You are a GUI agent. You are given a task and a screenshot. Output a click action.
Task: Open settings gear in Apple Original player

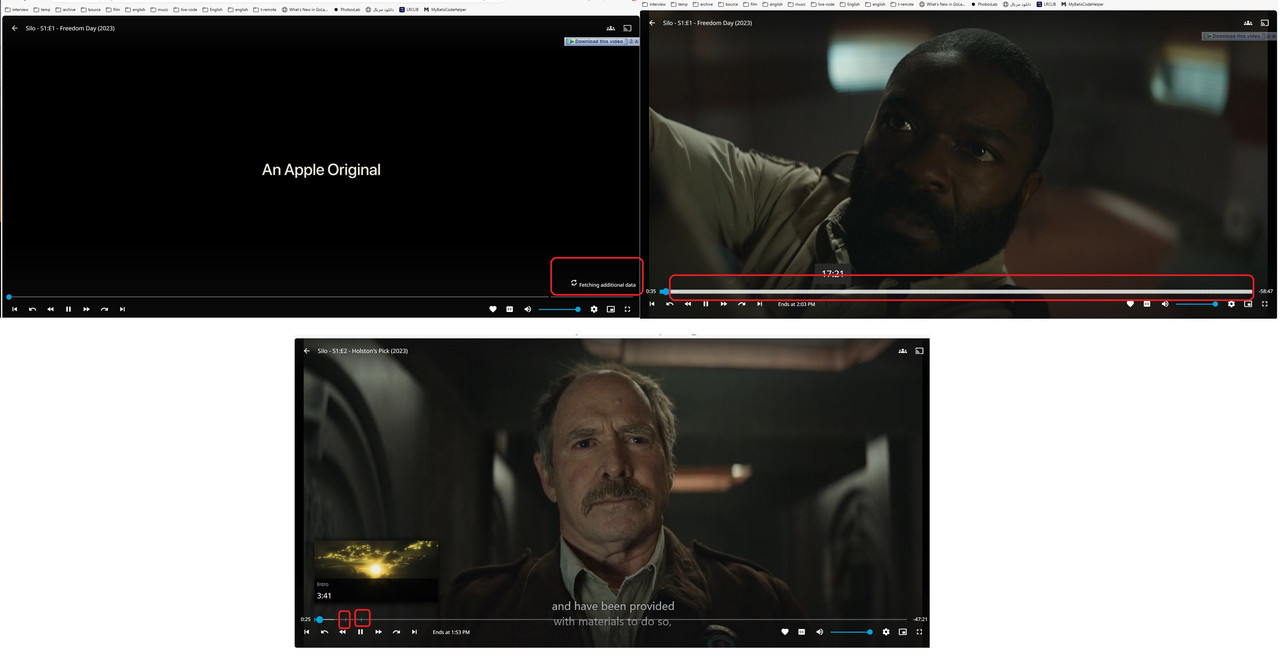click(594, 309)
